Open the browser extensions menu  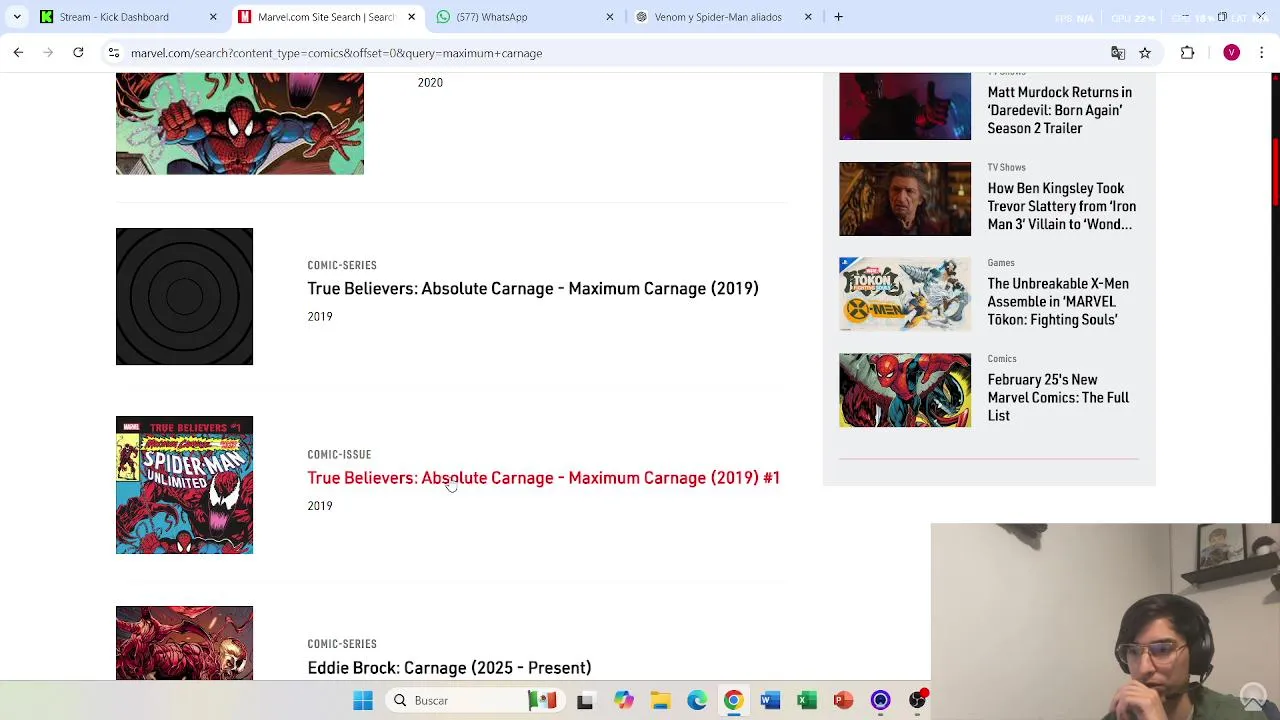coord(1188,53)
